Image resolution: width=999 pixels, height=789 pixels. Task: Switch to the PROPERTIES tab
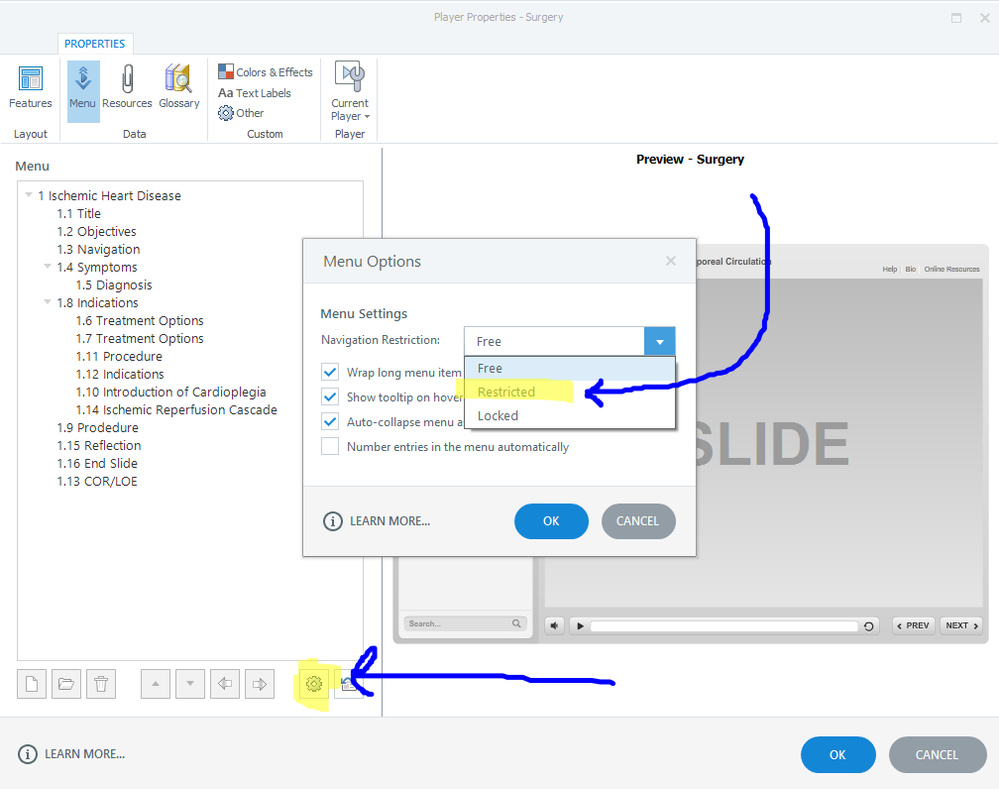pyautogui.click(x=95, y=43)
